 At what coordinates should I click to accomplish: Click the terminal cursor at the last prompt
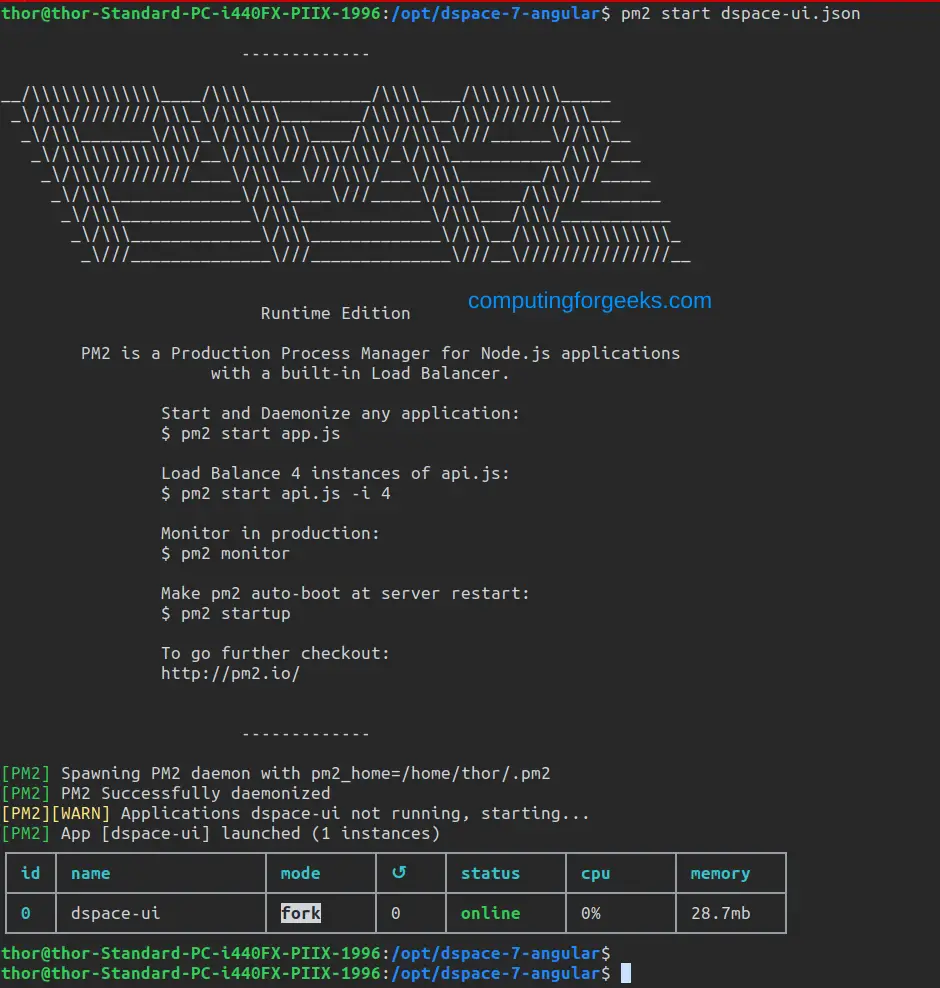[626, 973]
